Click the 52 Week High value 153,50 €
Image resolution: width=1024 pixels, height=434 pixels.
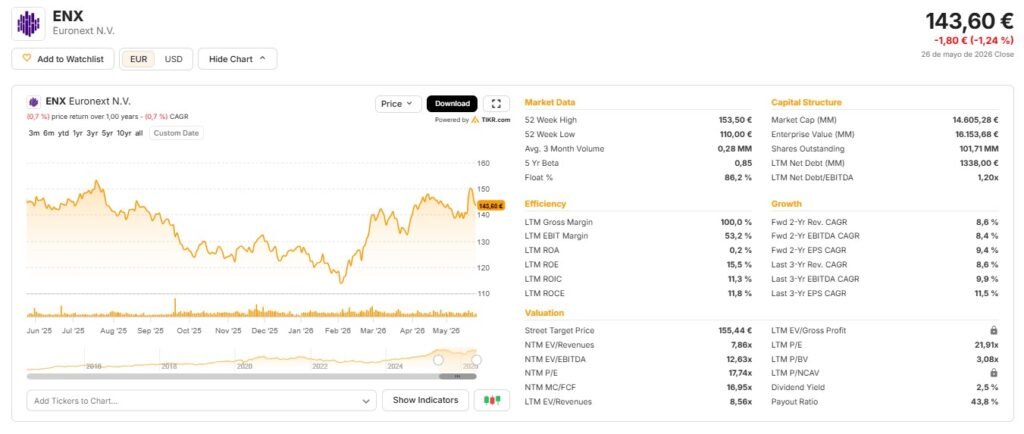click(x=734, y=120)
